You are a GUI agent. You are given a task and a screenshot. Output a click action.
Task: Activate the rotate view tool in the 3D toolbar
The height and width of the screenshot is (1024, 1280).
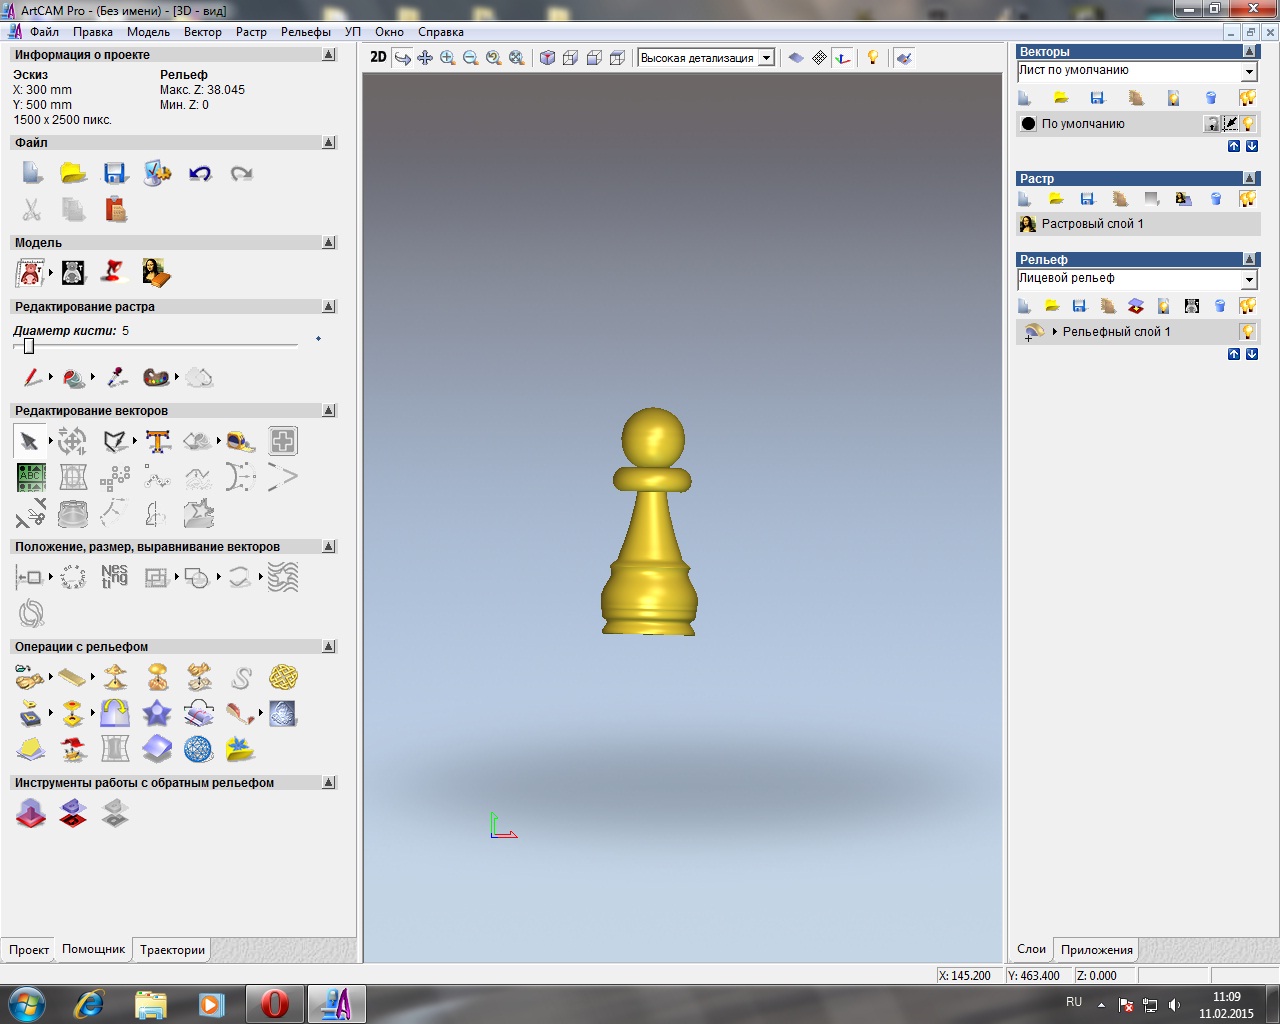click(x=402, y=58)
